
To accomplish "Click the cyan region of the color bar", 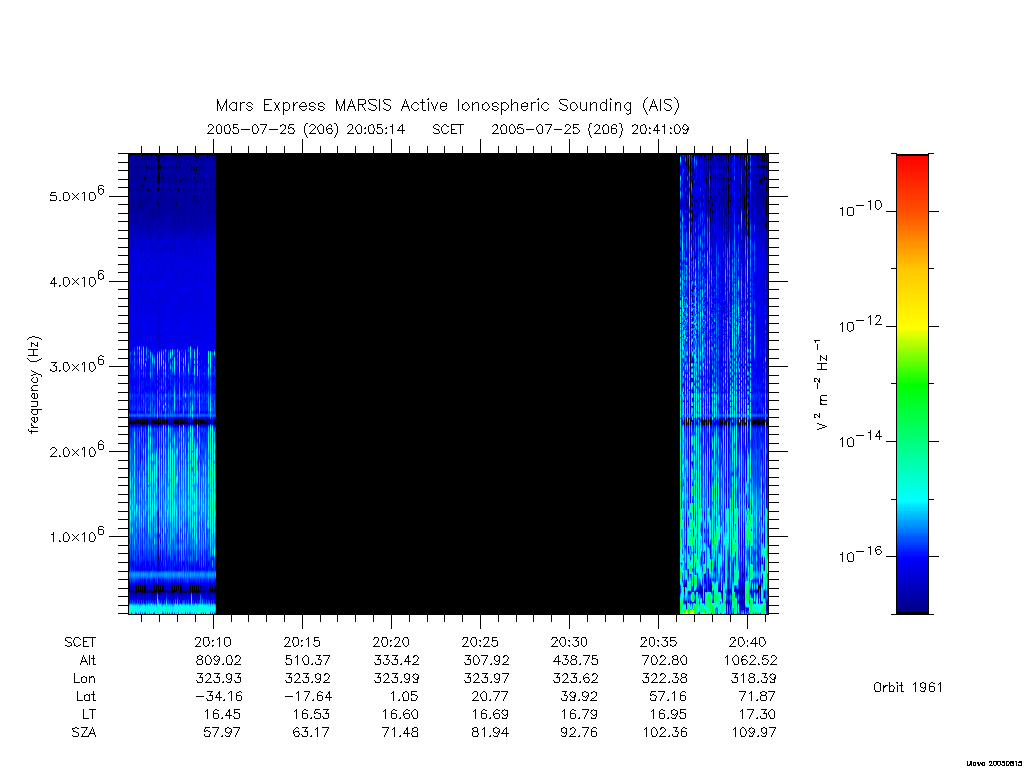I will 912,500.
